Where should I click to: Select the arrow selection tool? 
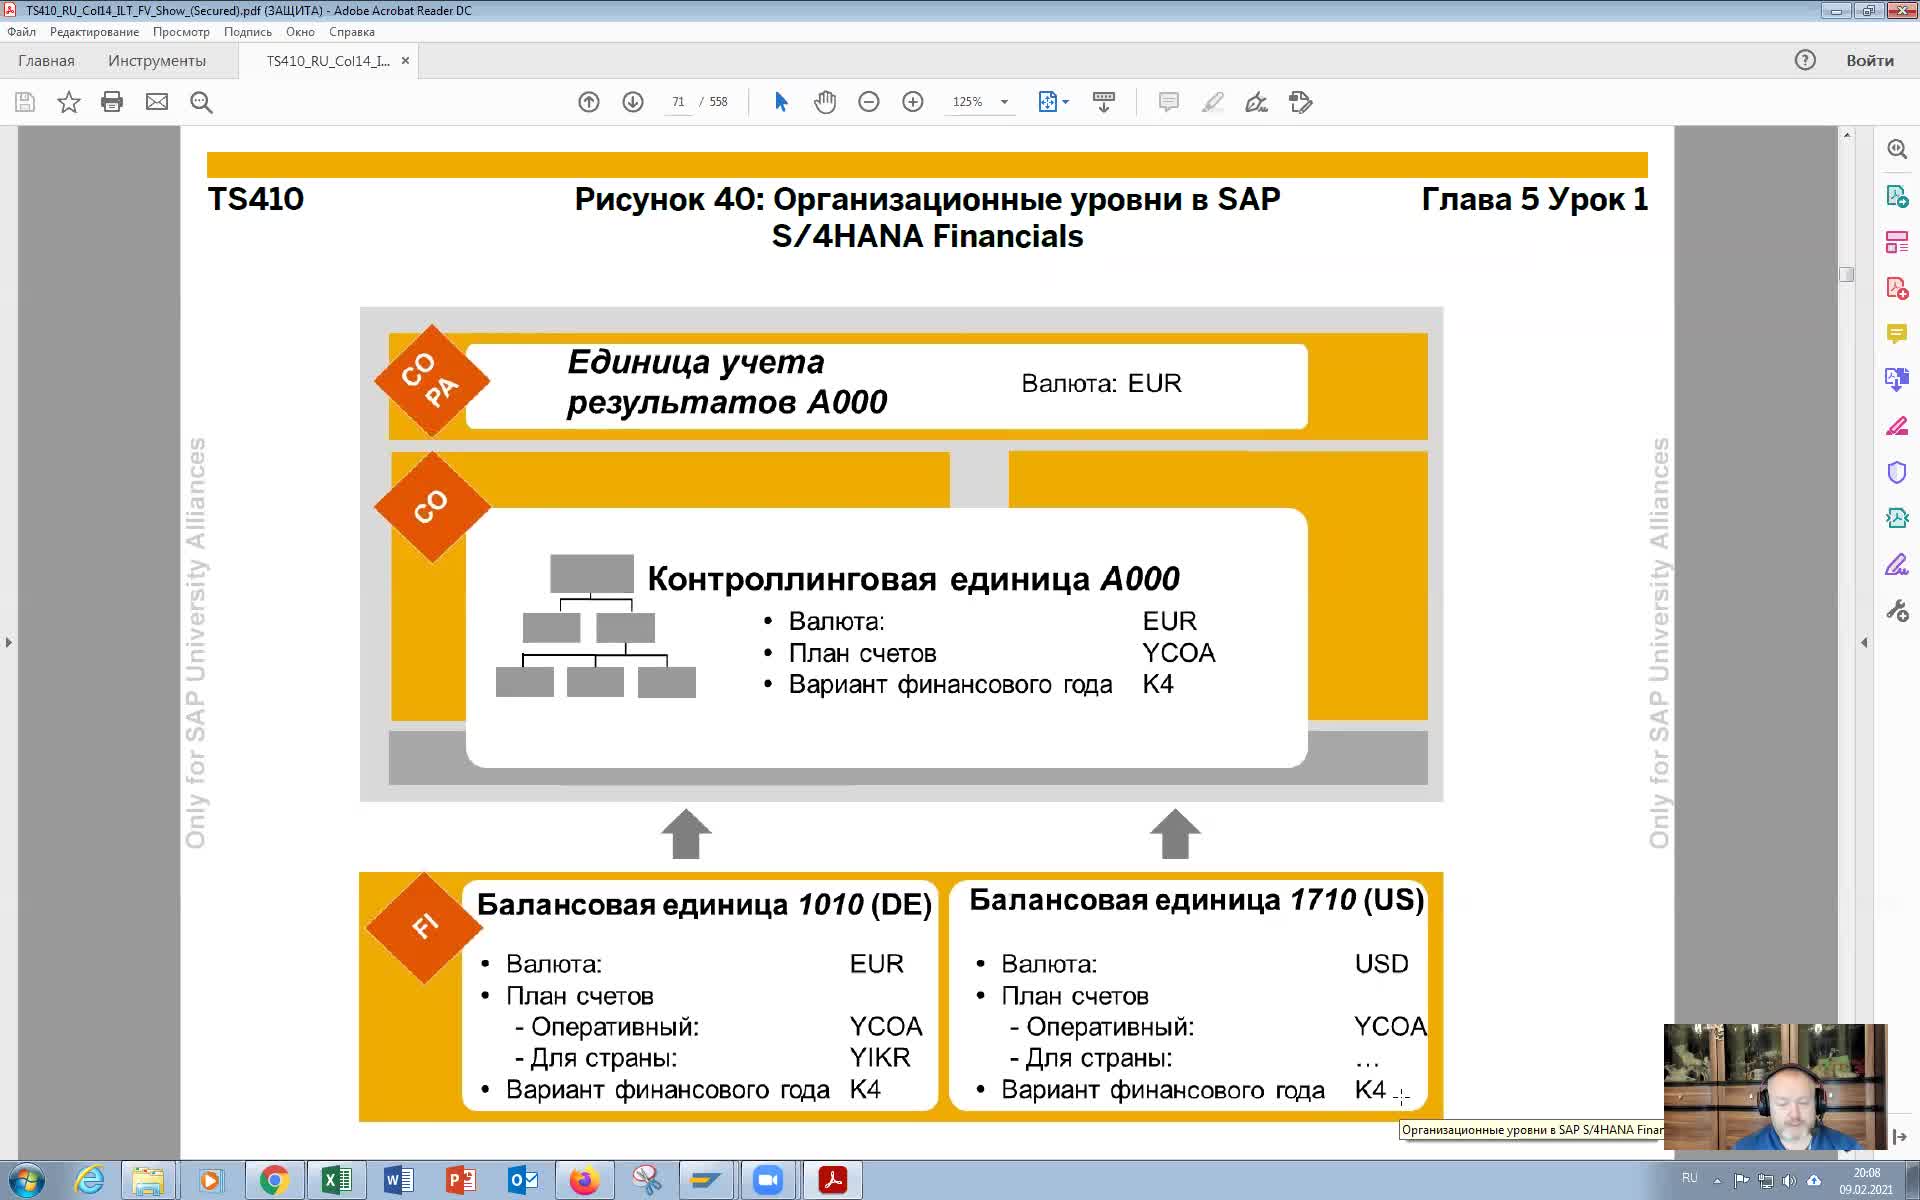[781, 102]
